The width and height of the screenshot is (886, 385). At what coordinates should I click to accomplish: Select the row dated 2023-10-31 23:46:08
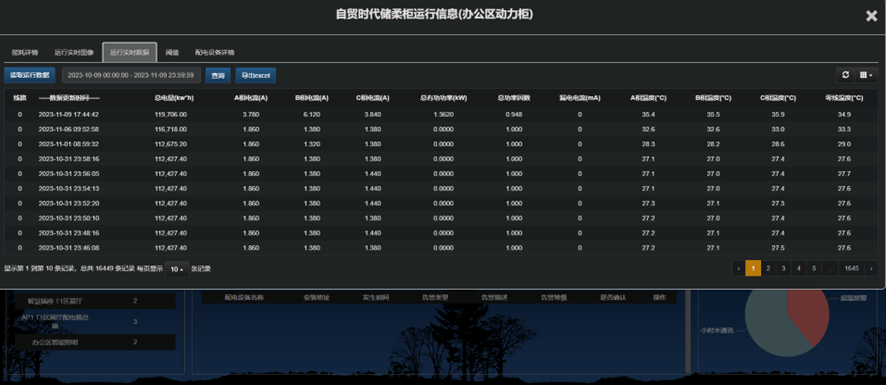tap(441, 247)
